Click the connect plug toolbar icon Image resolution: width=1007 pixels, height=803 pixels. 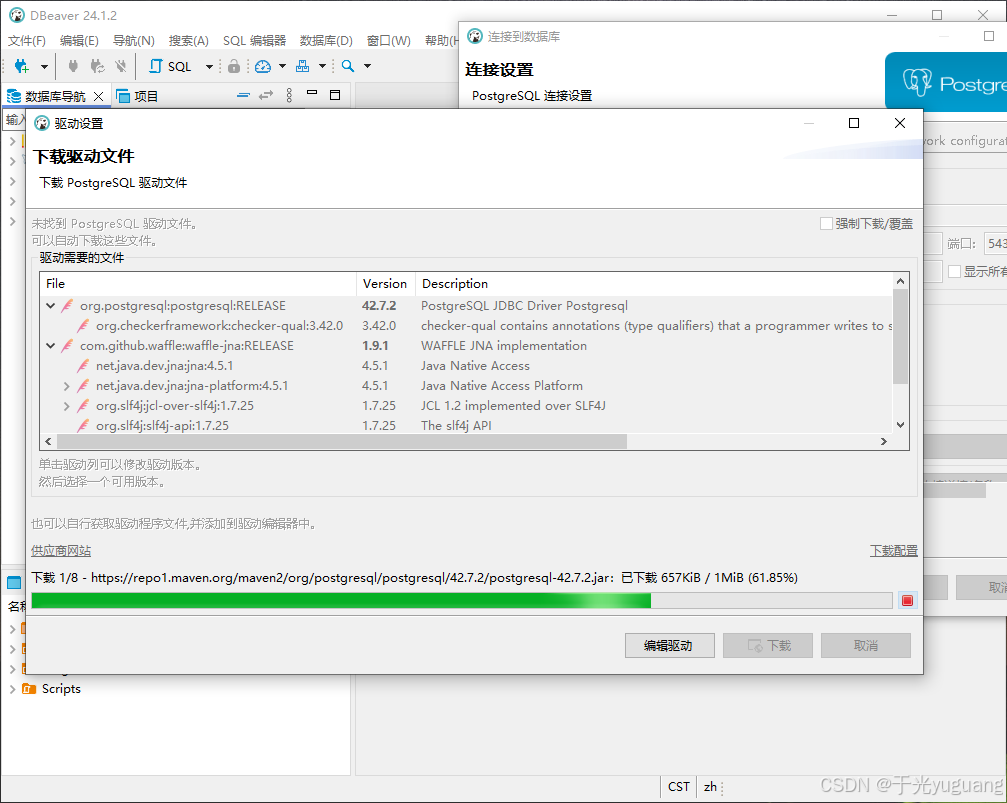coord(73,66)
